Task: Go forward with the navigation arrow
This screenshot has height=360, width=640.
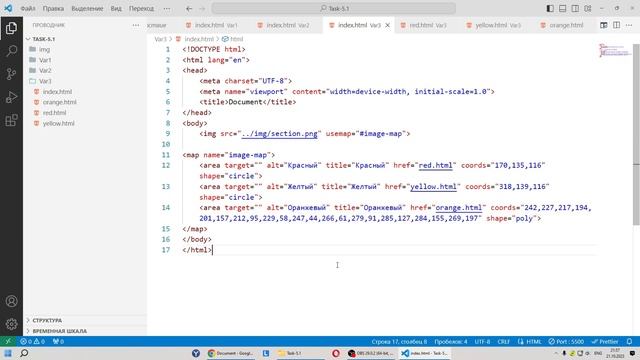Action: [x=202, y=9]
